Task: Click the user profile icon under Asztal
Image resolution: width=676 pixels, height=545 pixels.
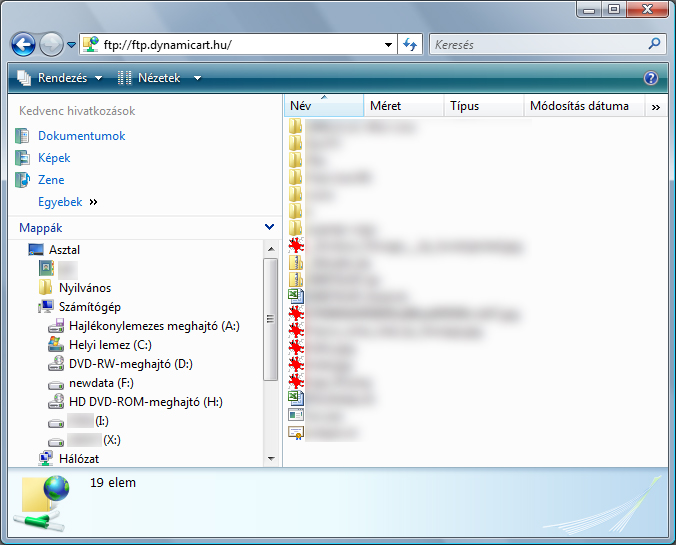Action: tap(46, 268)
